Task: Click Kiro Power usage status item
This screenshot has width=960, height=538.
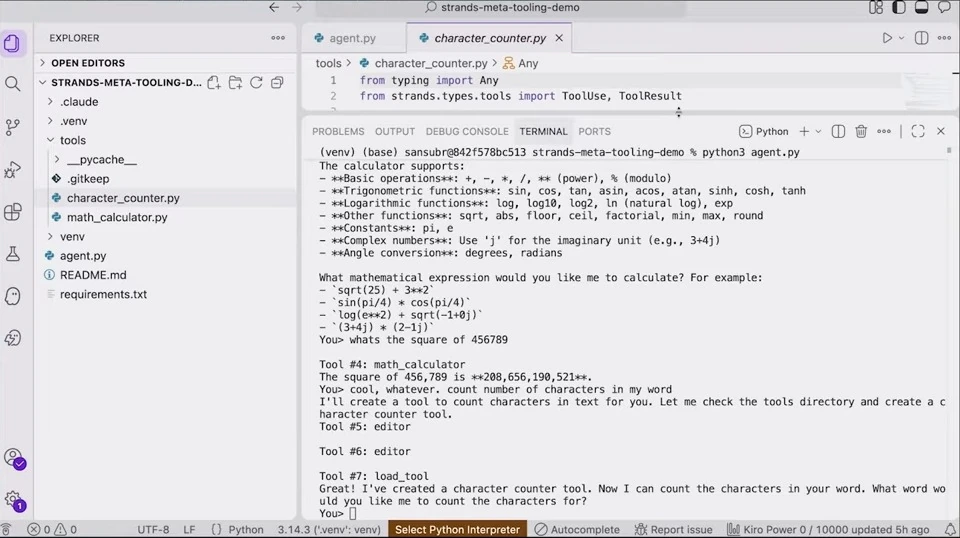Action: [x=828, y=529]
